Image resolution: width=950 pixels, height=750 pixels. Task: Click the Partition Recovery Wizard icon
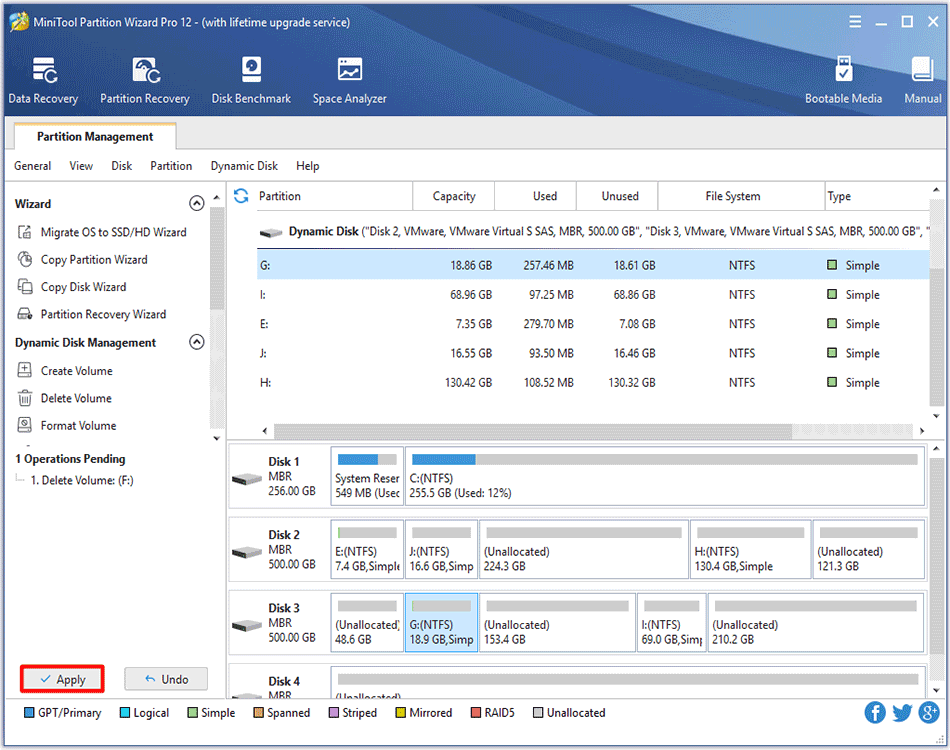click(x=25, y=314)
